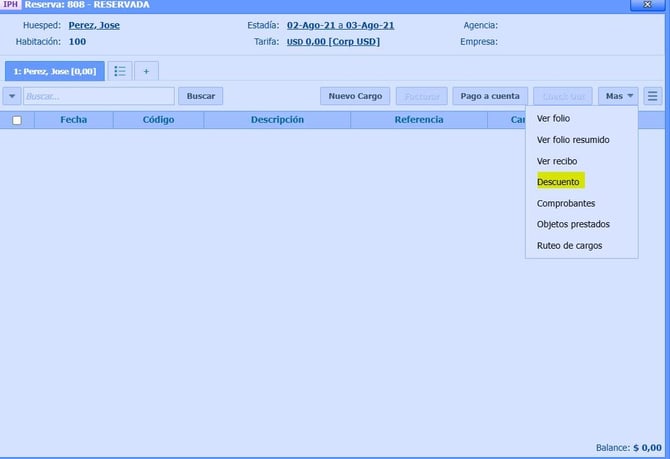
Task: Choose Ver folio menu option
Action: pyautogui.click(x=553, y=118)
